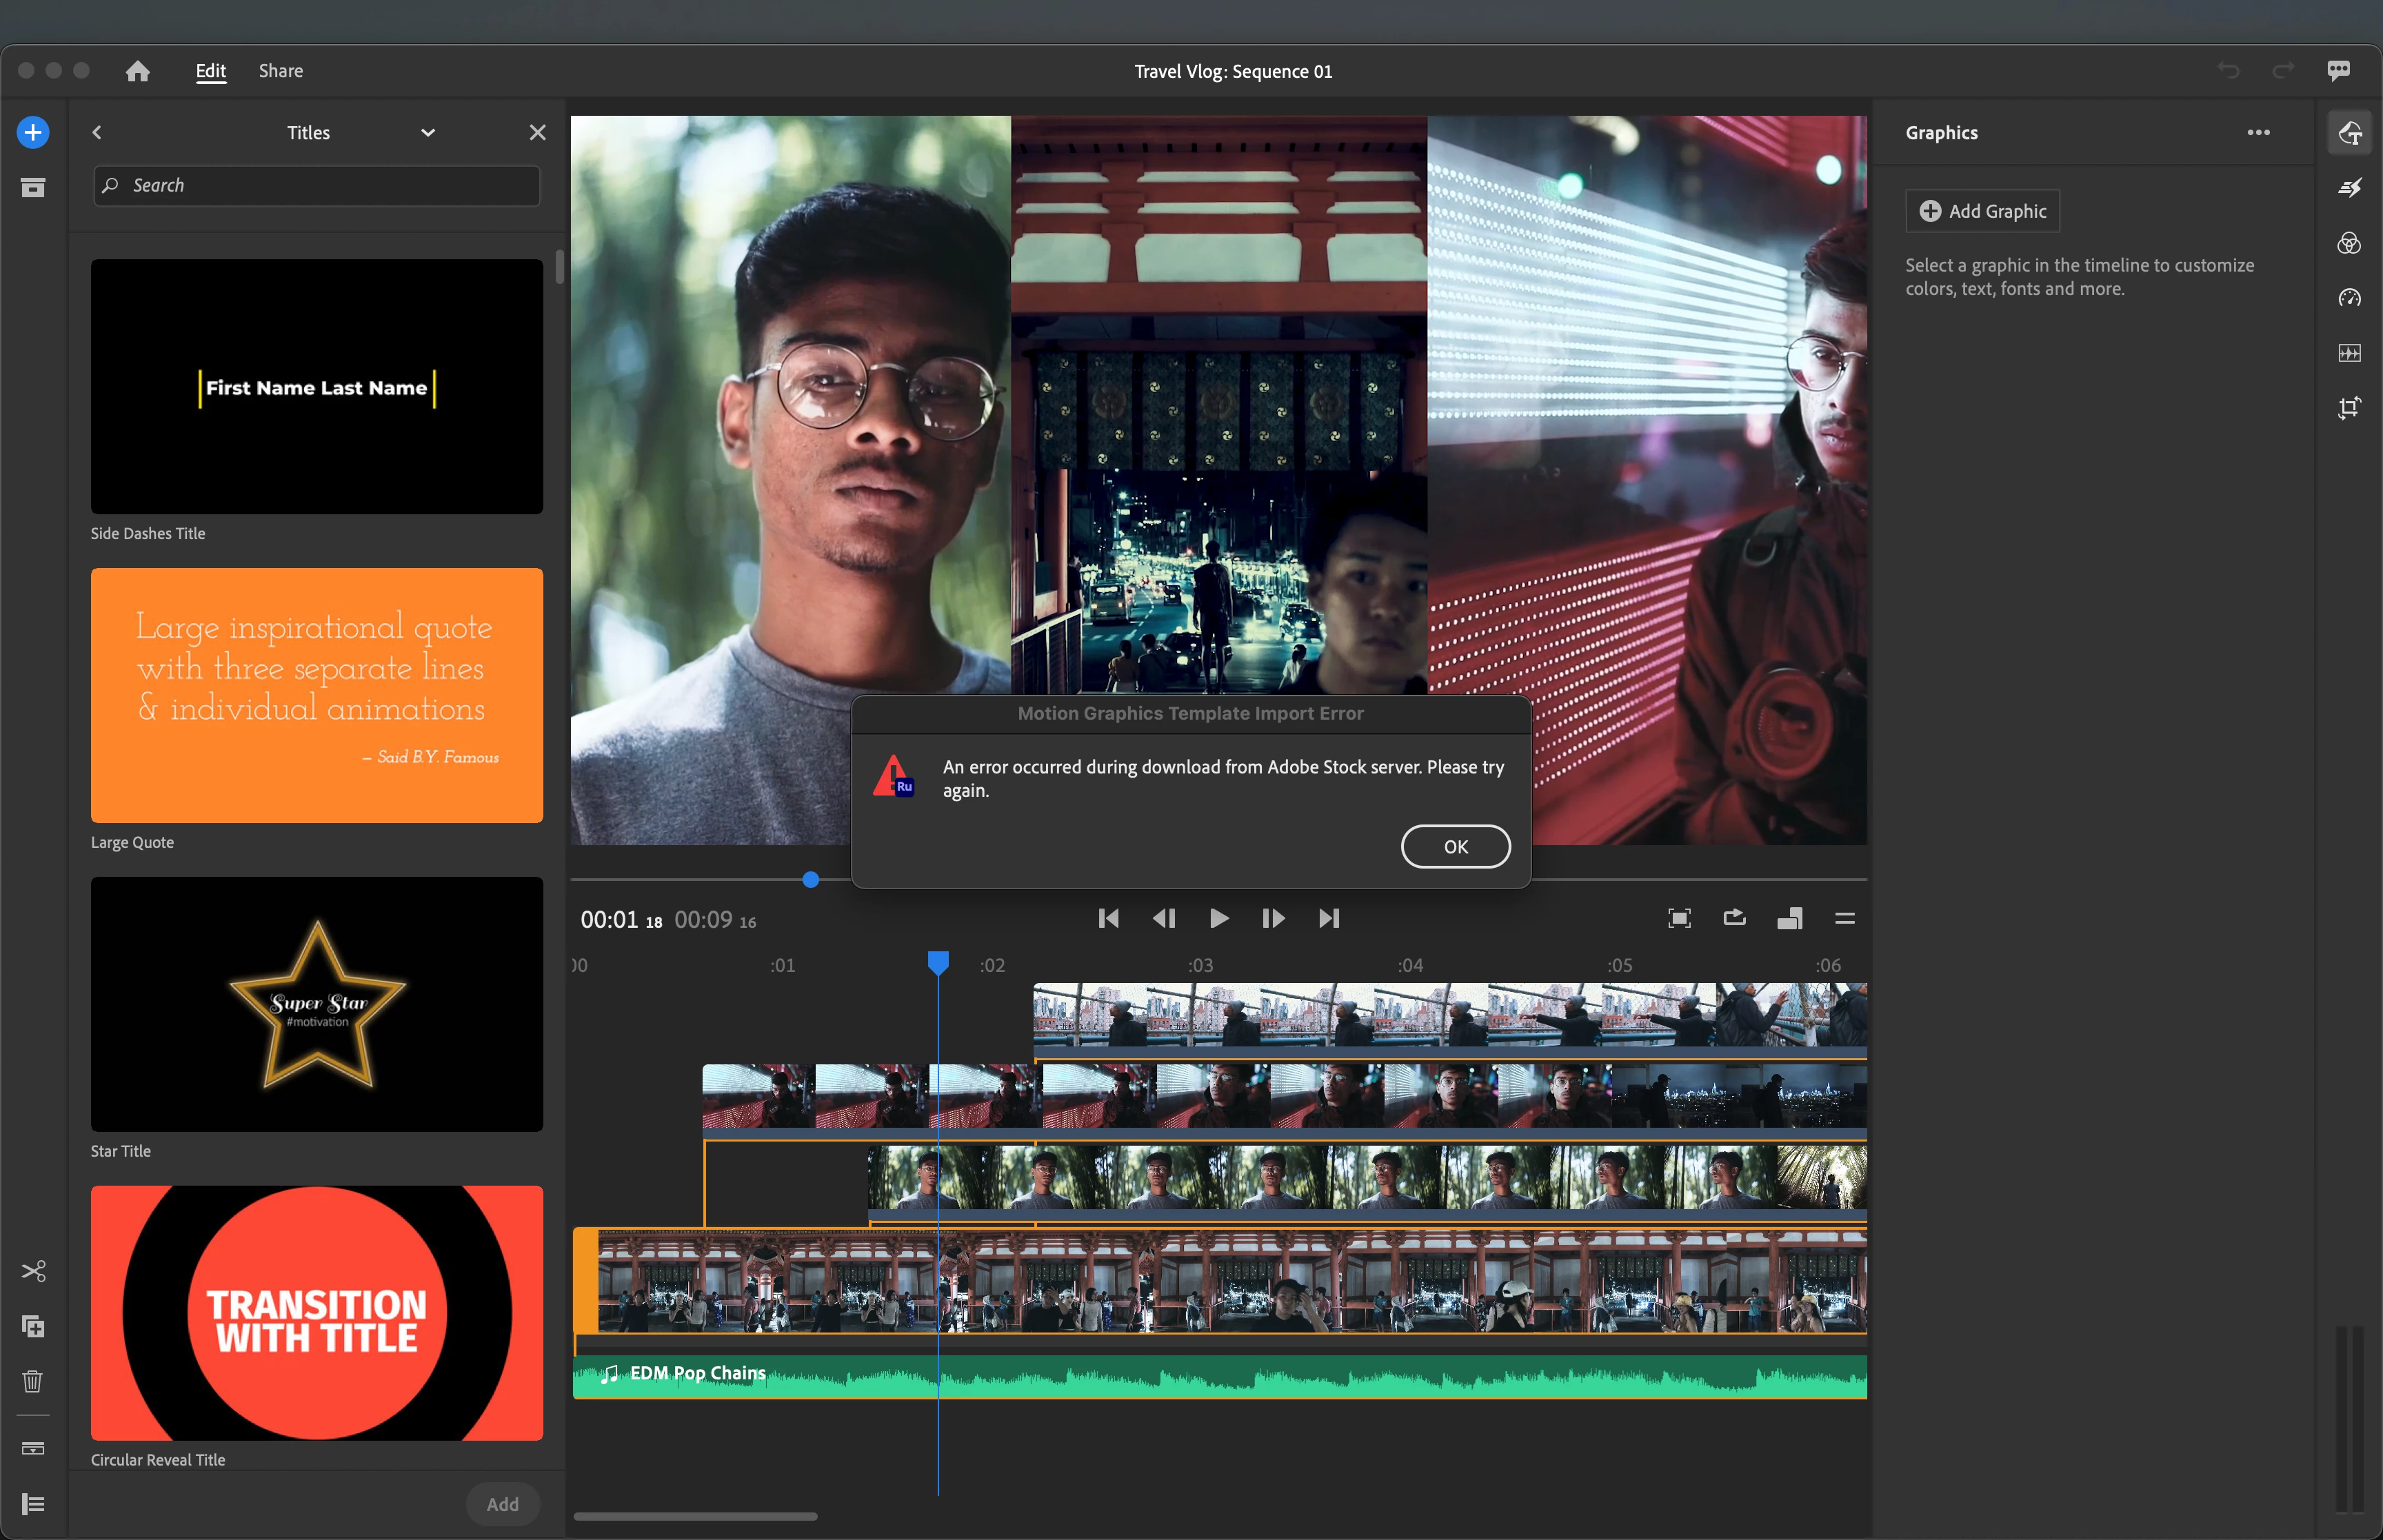Go back with the left chevron beside Titles

coord(97,132)
